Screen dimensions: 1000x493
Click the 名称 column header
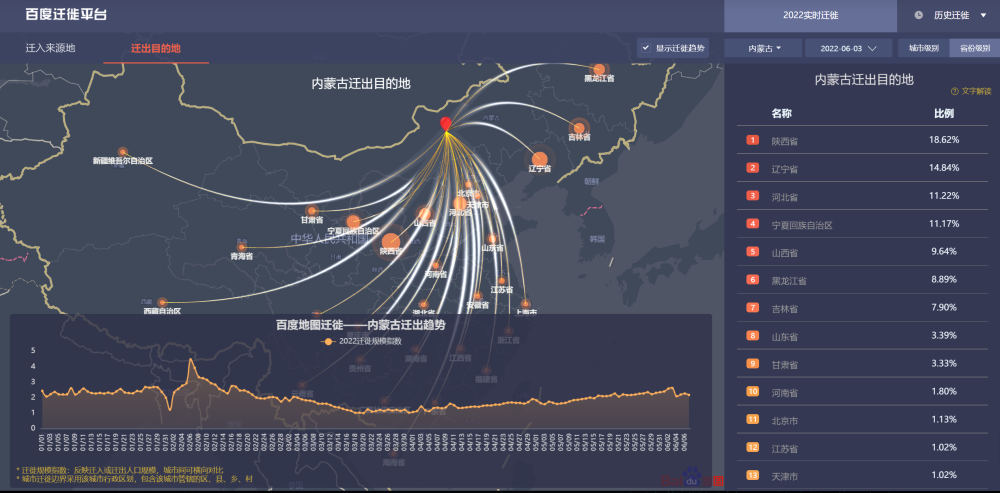click(782, 114)
